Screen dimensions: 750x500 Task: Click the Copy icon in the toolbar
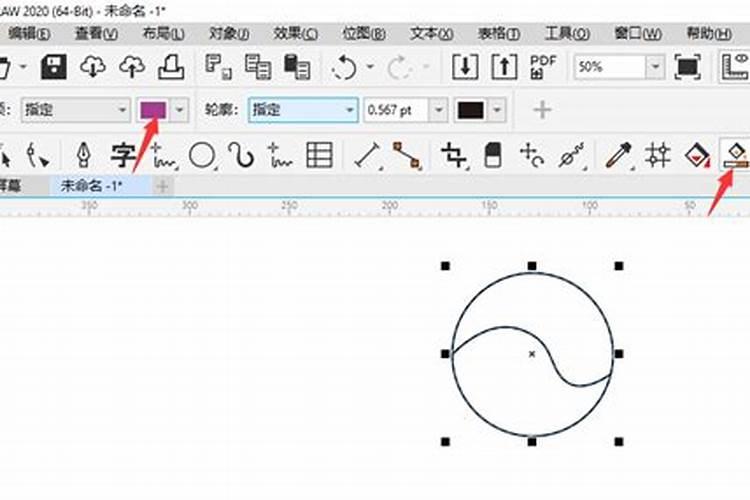tap(258, 67)
